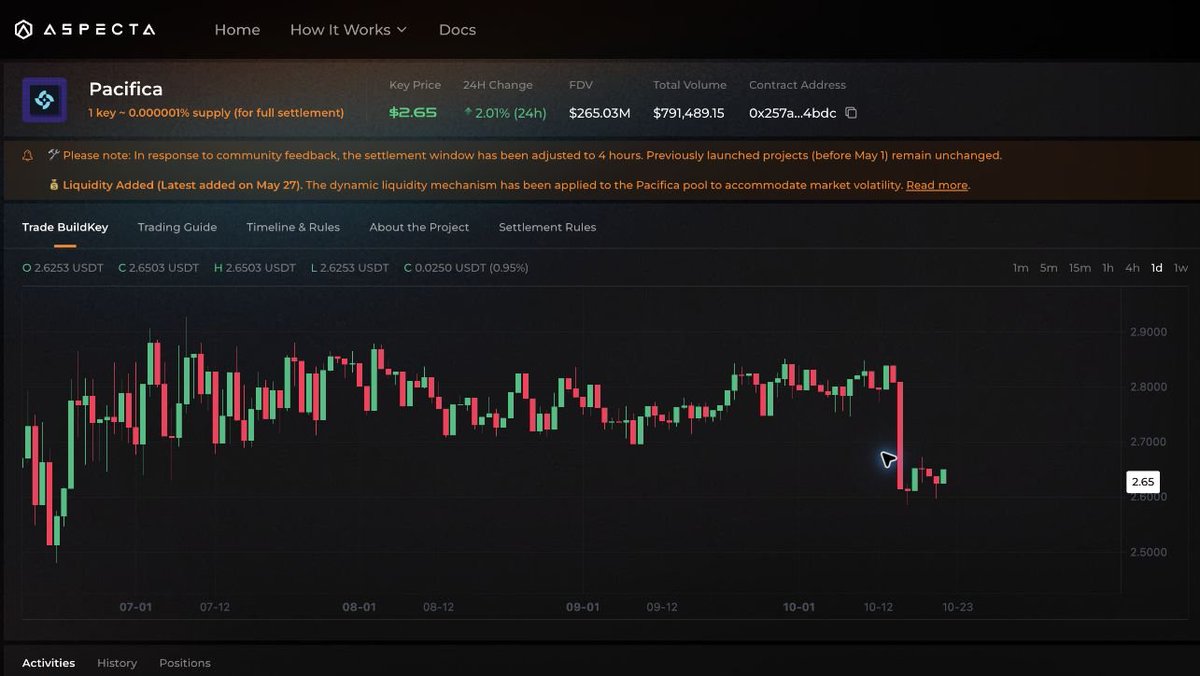
Task: Click the Liquidity Added (Latest added on May 27) text
Action: [182, 185]
